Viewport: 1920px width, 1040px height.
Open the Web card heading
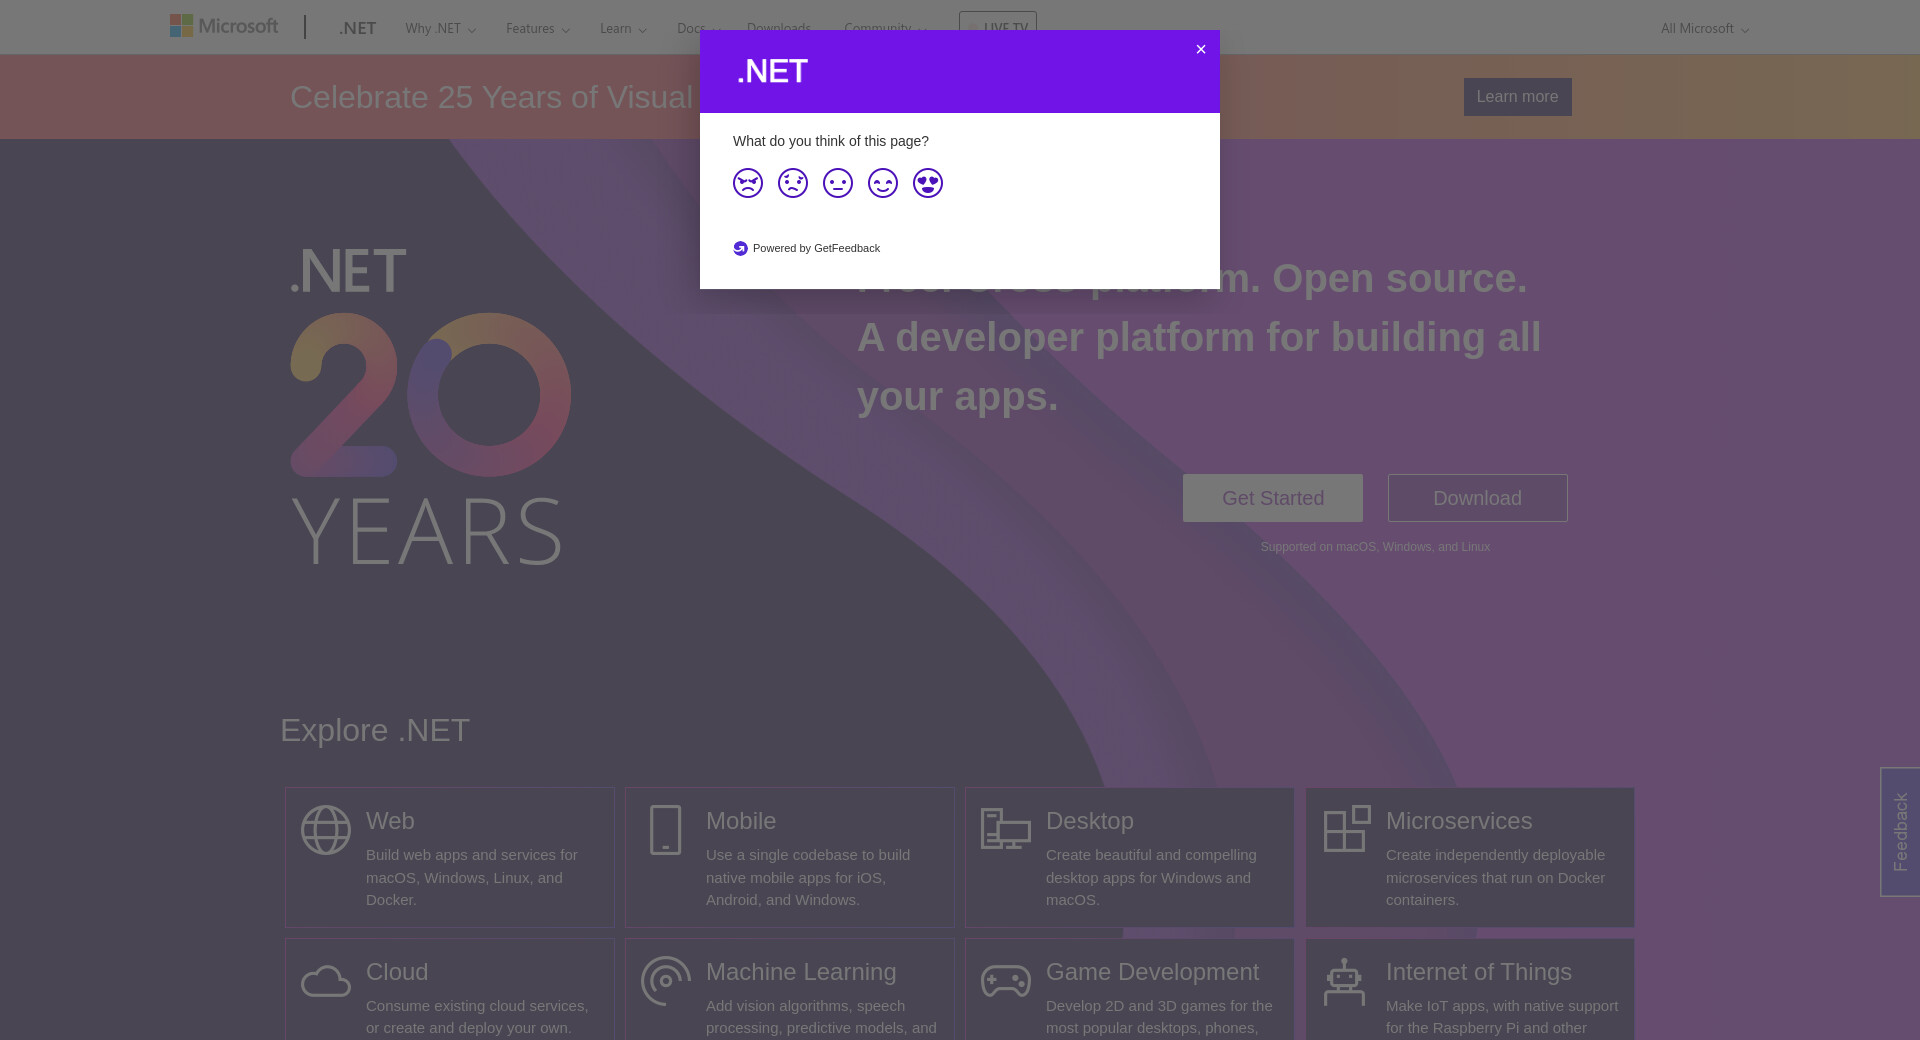(x=390, y=821)
